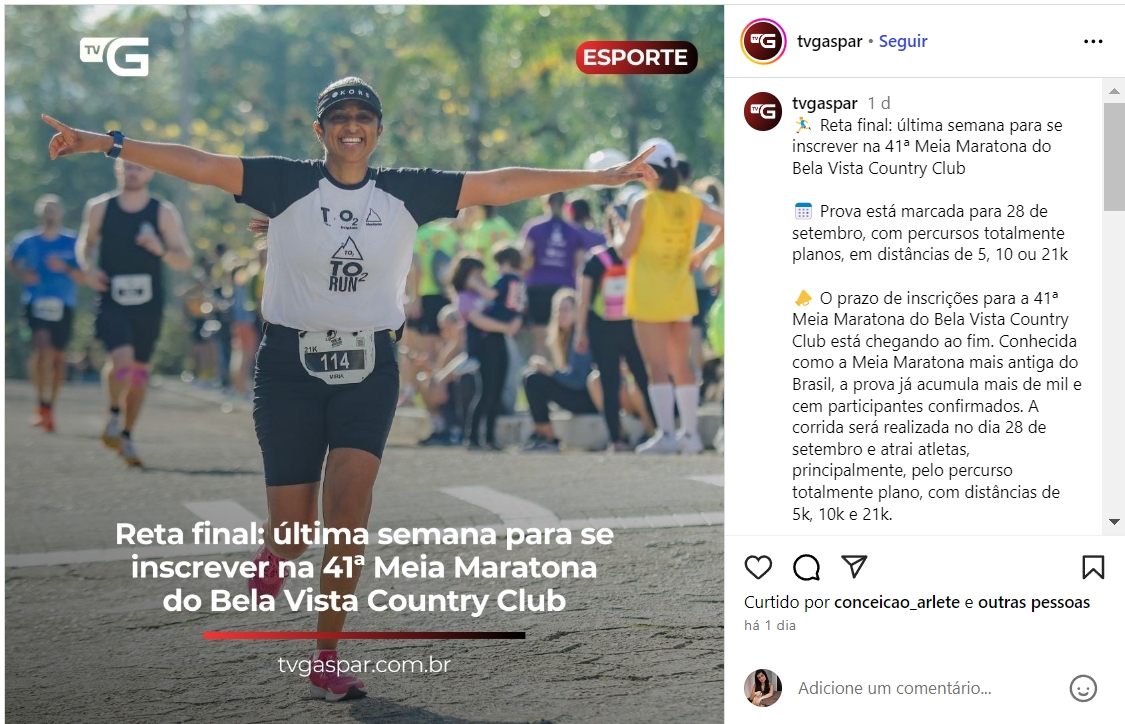The height and width of the screenshot is (724, 1125).
Task: Follow tvgaspar with the Seguir link
Action: point(903,42)
